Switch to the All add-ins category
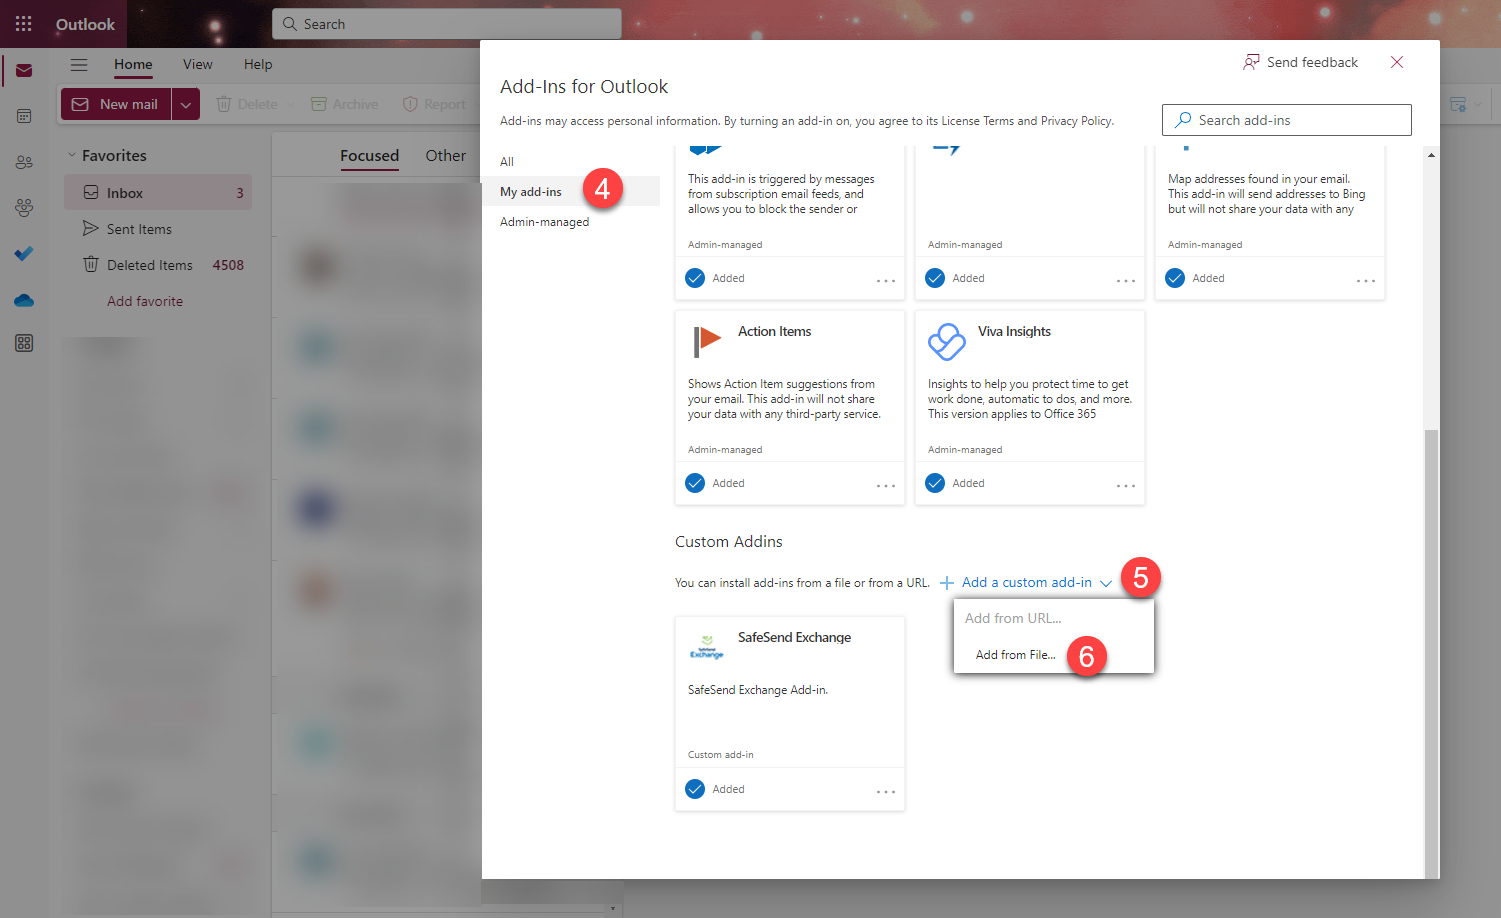 coord(507,161)
